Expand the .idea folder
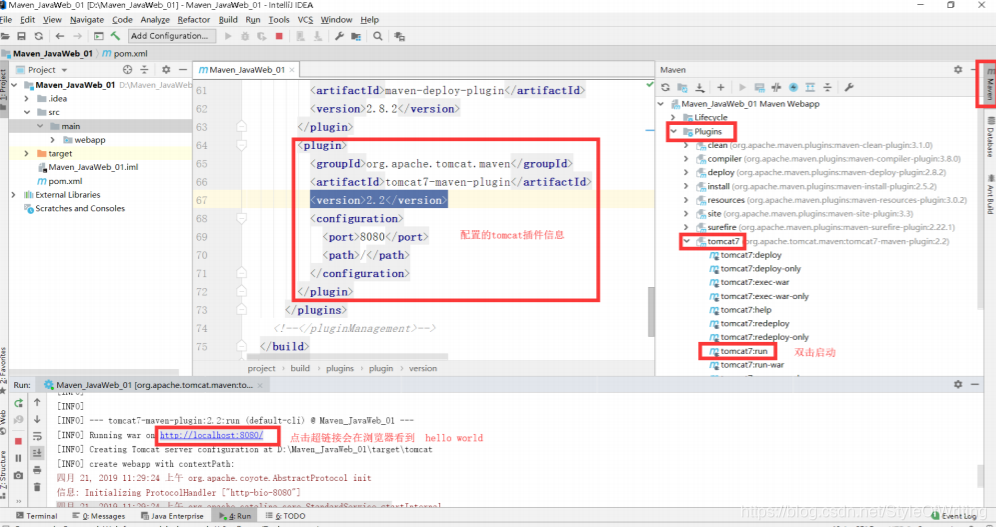Image resolution: width=996 pixels, height=530 pixels. (x=27, y=99)
